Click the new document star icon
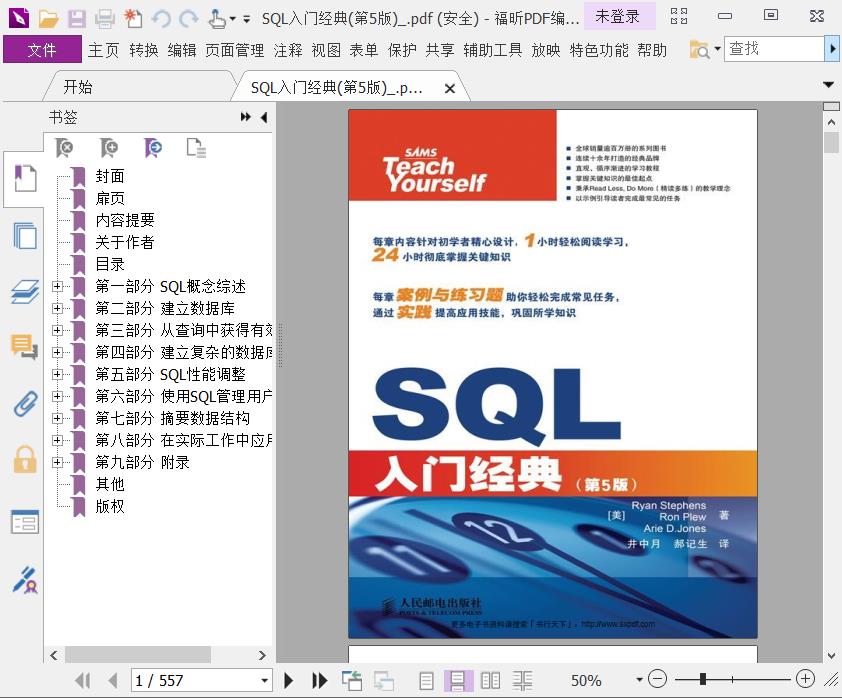The width and height of the screenshot is (842, 698). [133, 19]
